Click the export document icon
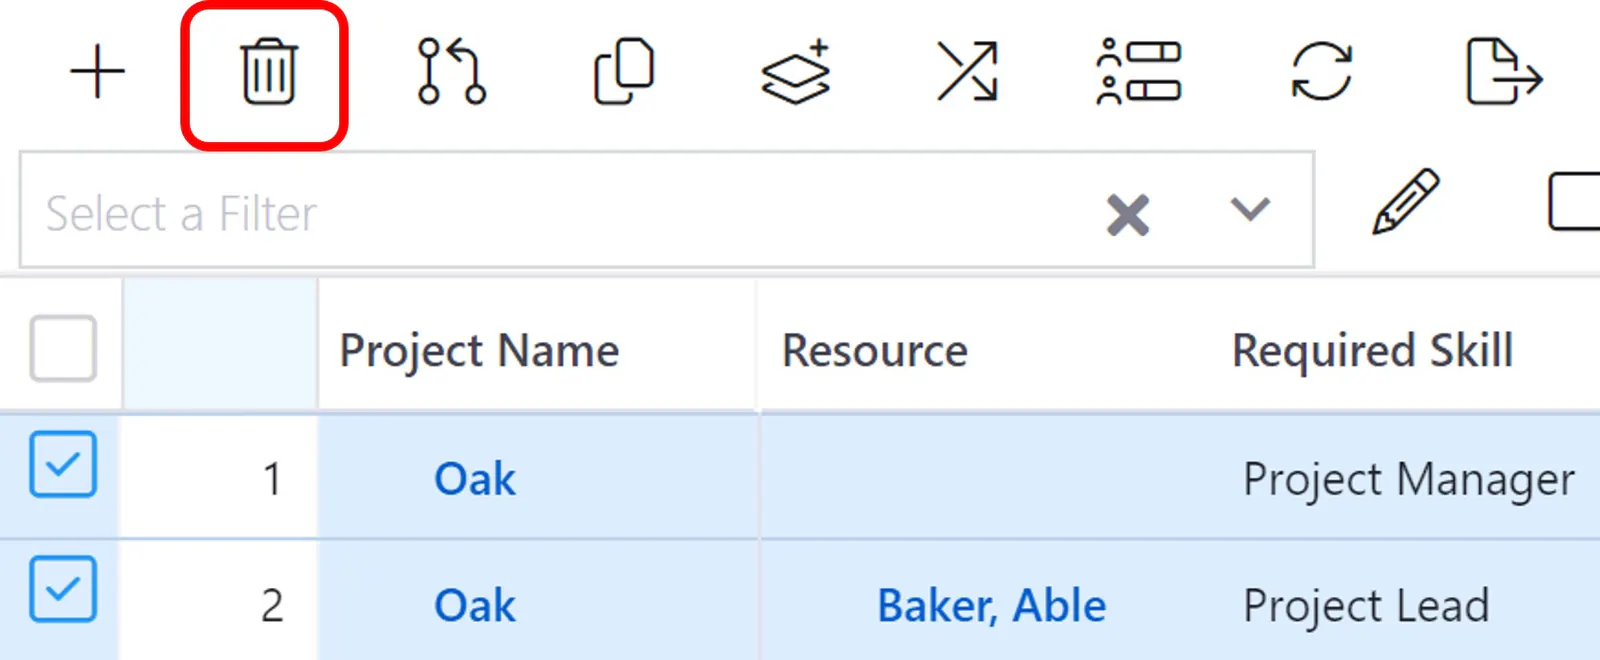 click(x=1504, y=71)
